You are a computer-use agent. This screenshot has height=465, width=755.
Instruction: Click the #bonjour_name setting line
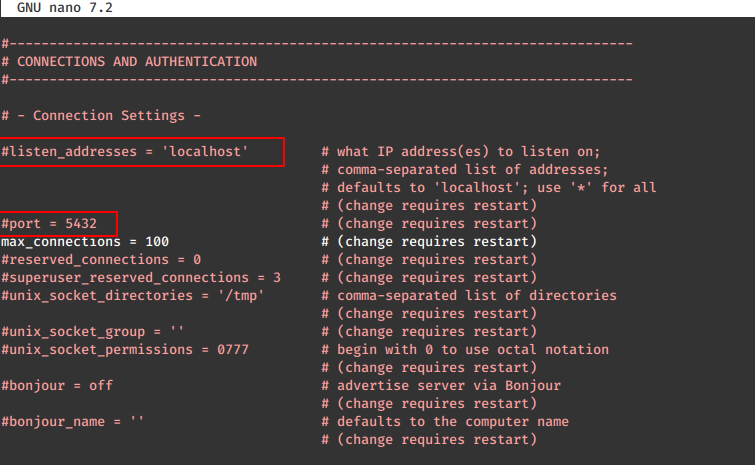pos(73,422)
